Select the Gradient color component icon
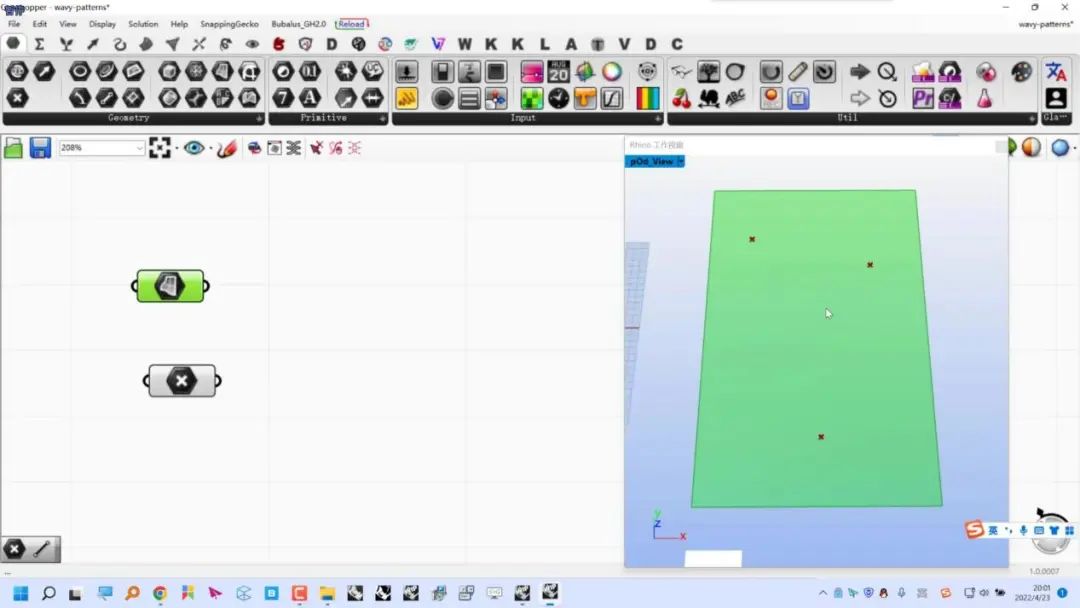Viewport: 1080px width, 608px height. [648, 98]
